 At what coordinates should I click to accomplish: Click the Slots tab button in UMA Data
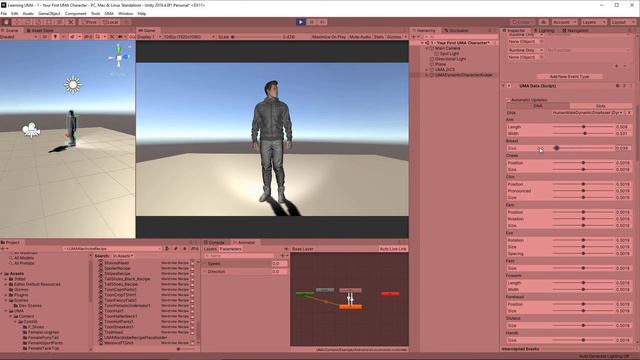coord(601,106)
